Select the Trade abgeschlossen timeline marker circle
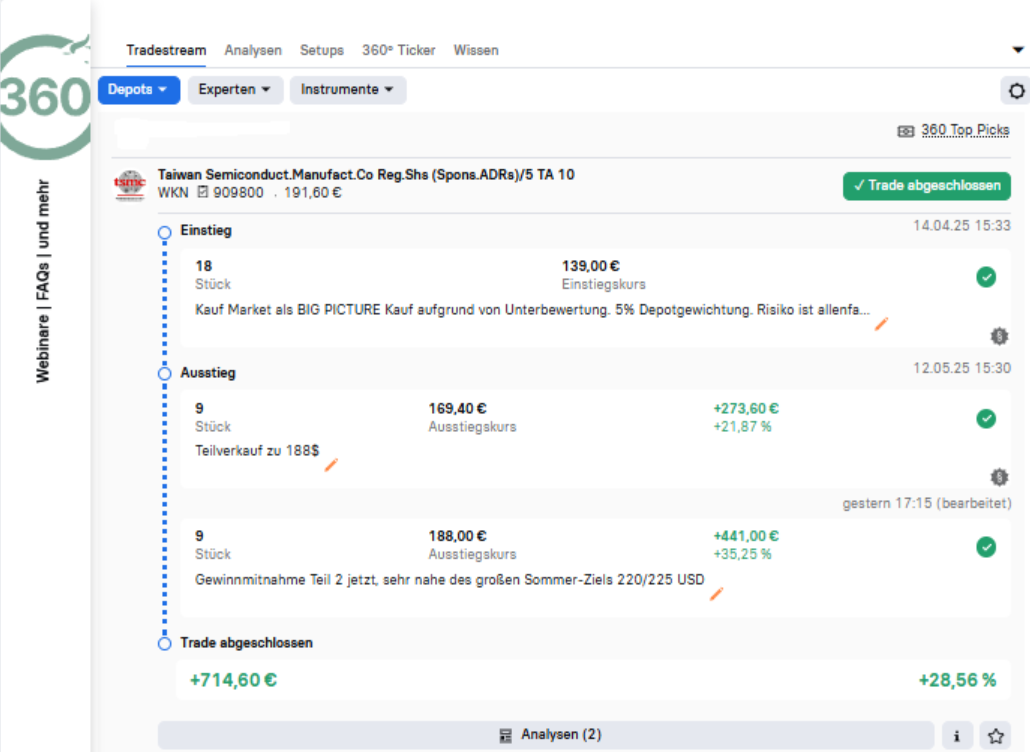 coord(164,644)
